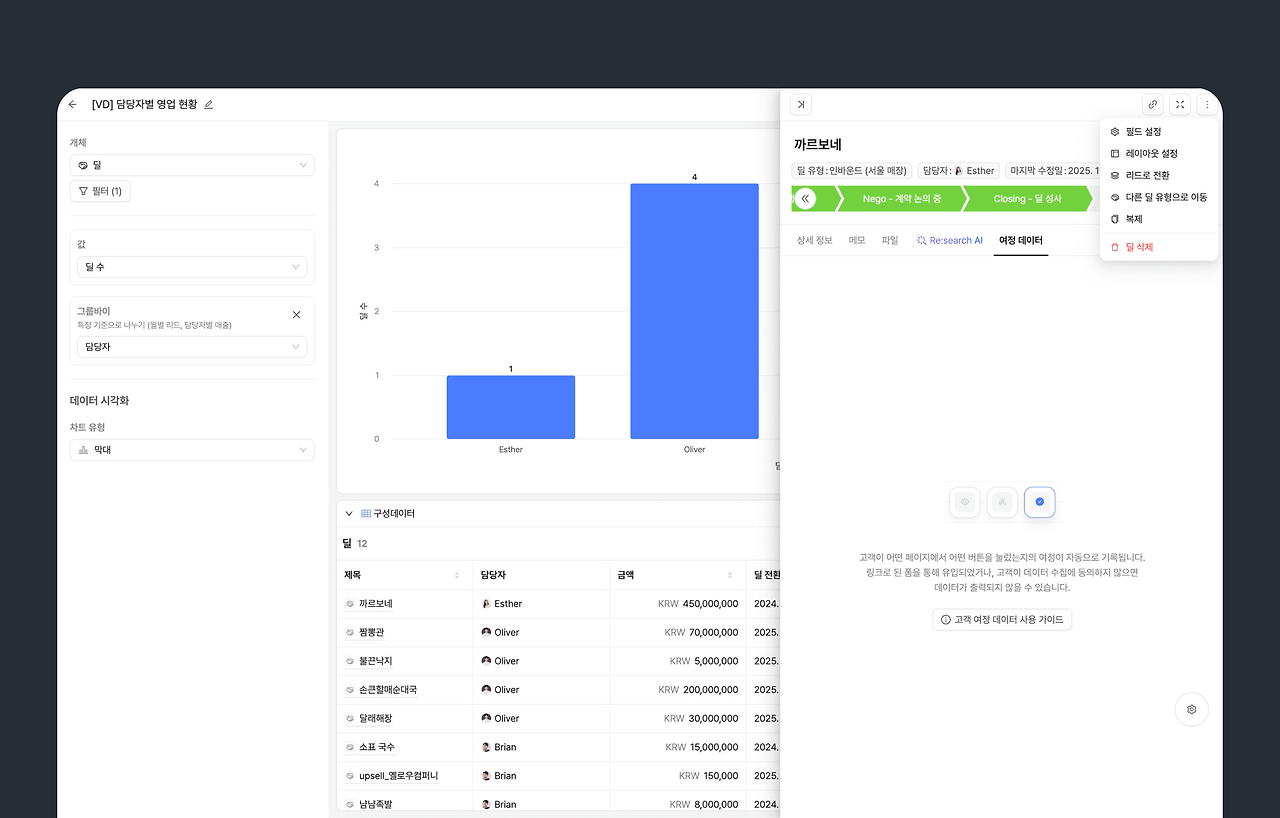
Task: Open the 필터 (1) button
Action: point(100,191)
